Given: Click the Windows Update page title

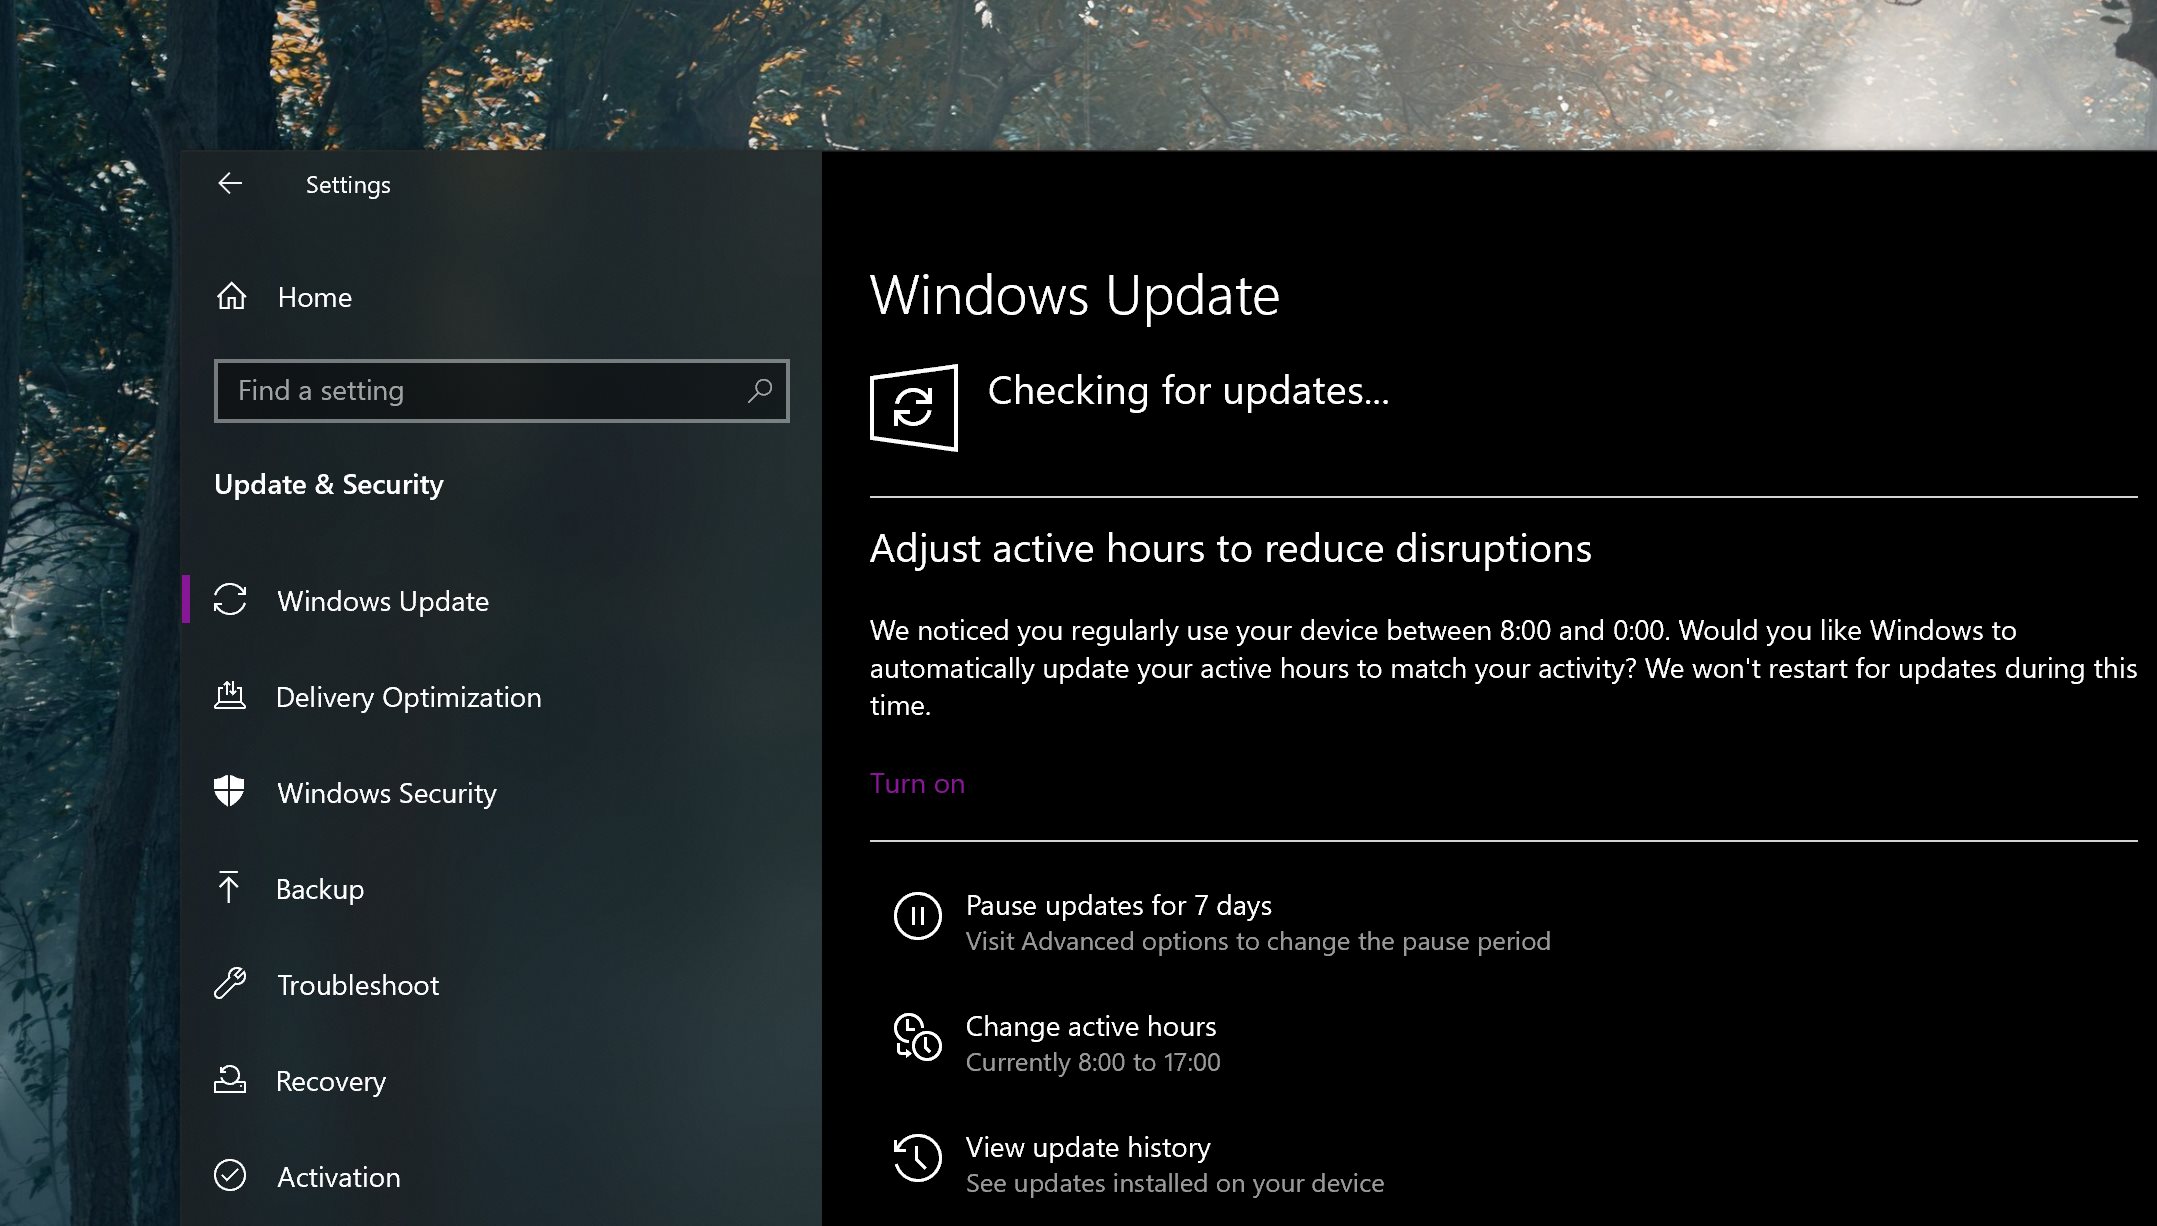Looking at the screenshot, I should pos(1074,295).
